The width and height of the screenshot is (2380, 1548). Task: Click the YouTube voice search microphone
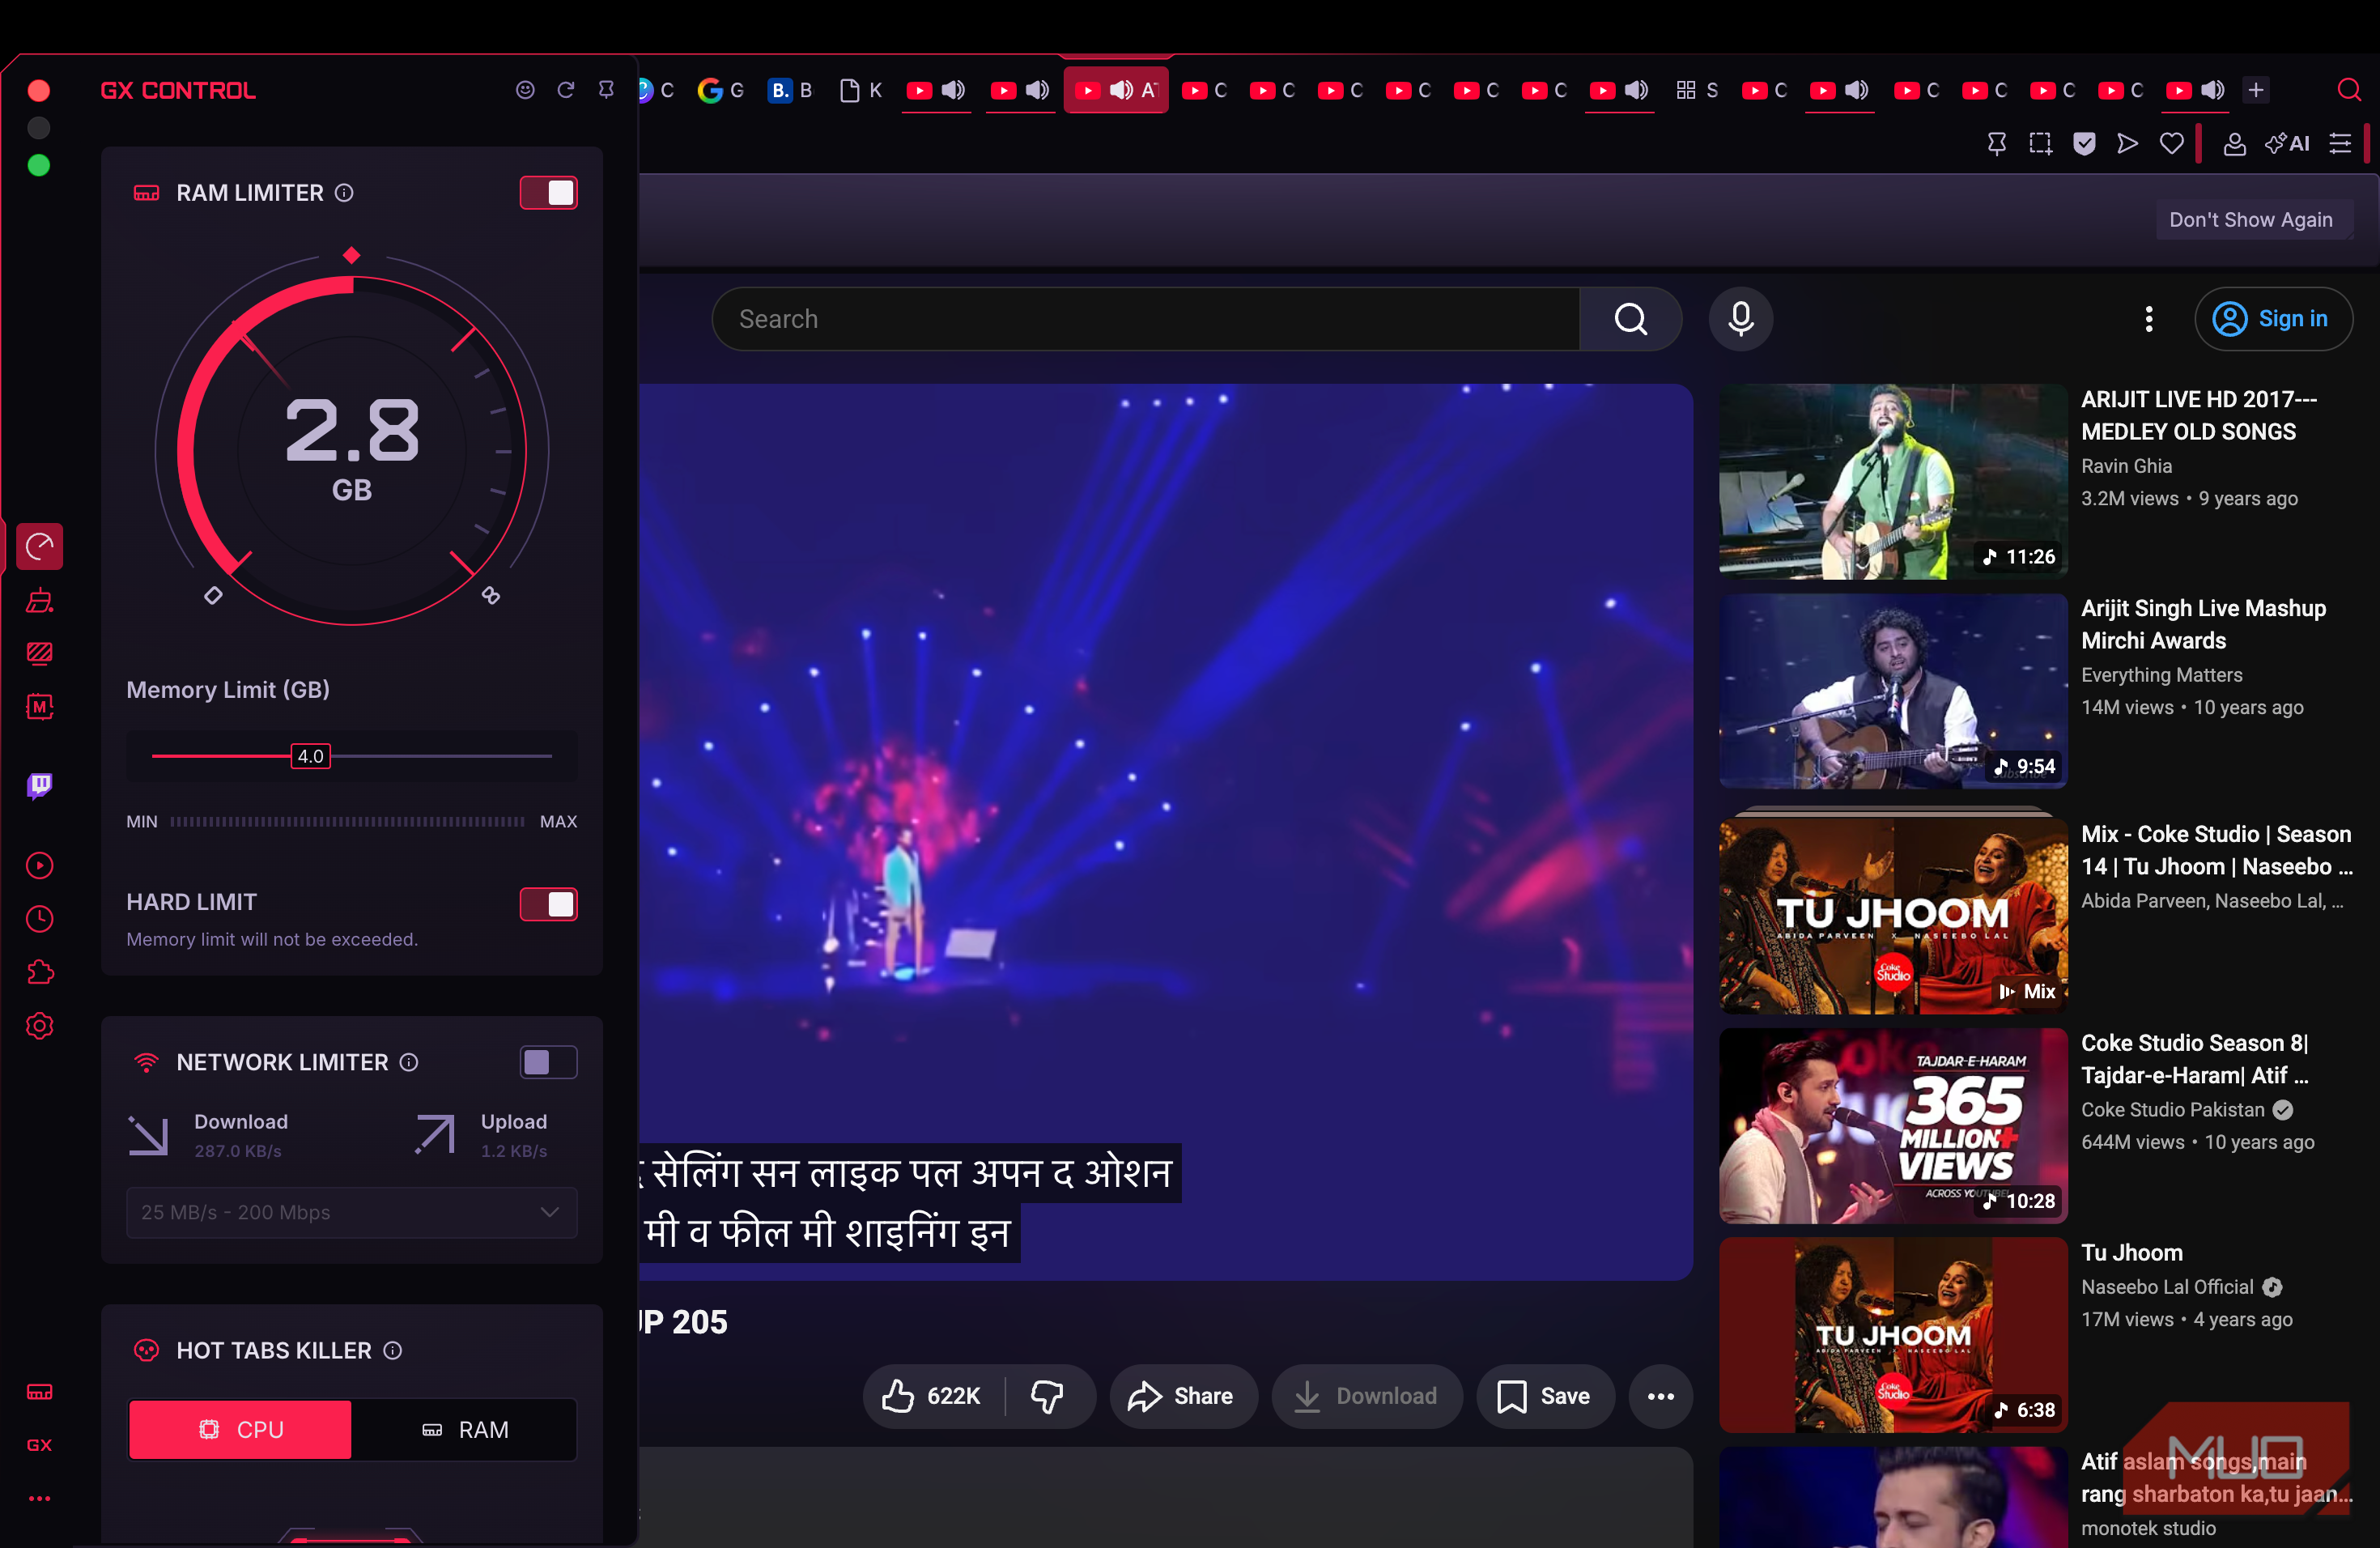pos(1740,319)
